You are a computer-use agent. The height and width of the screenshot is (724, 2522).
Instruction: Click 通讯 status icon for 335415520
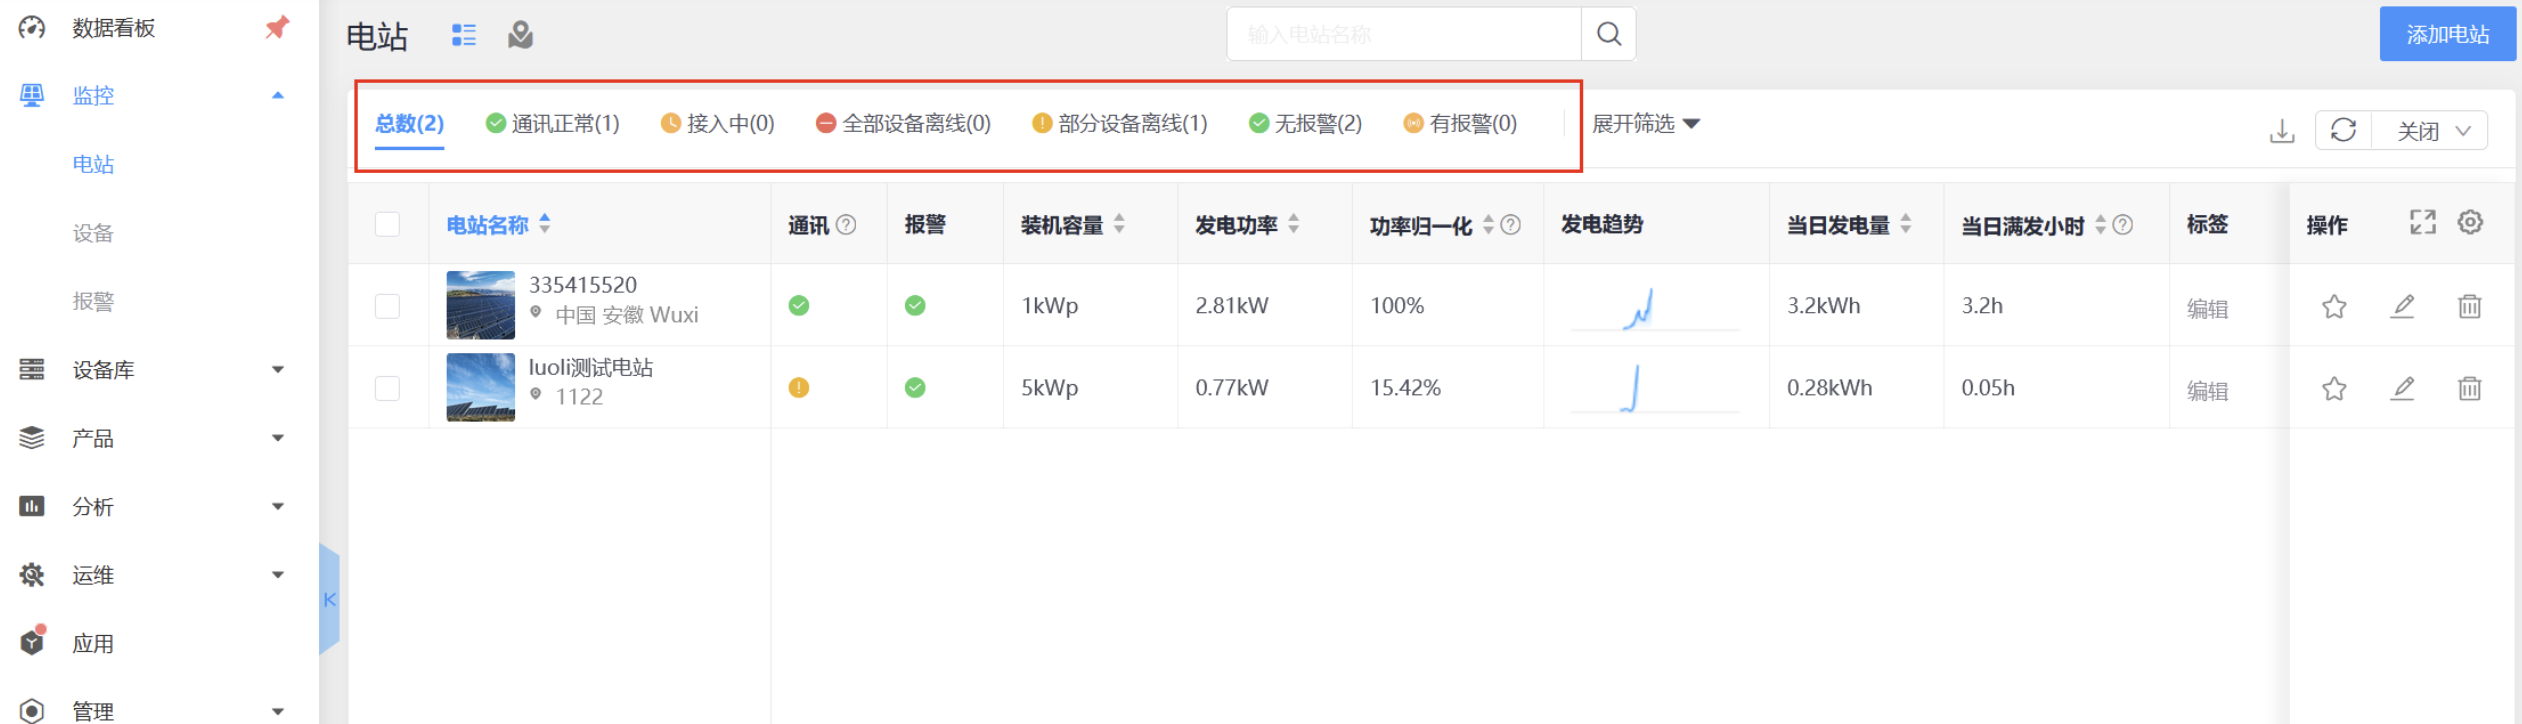(x=798, y=305)
